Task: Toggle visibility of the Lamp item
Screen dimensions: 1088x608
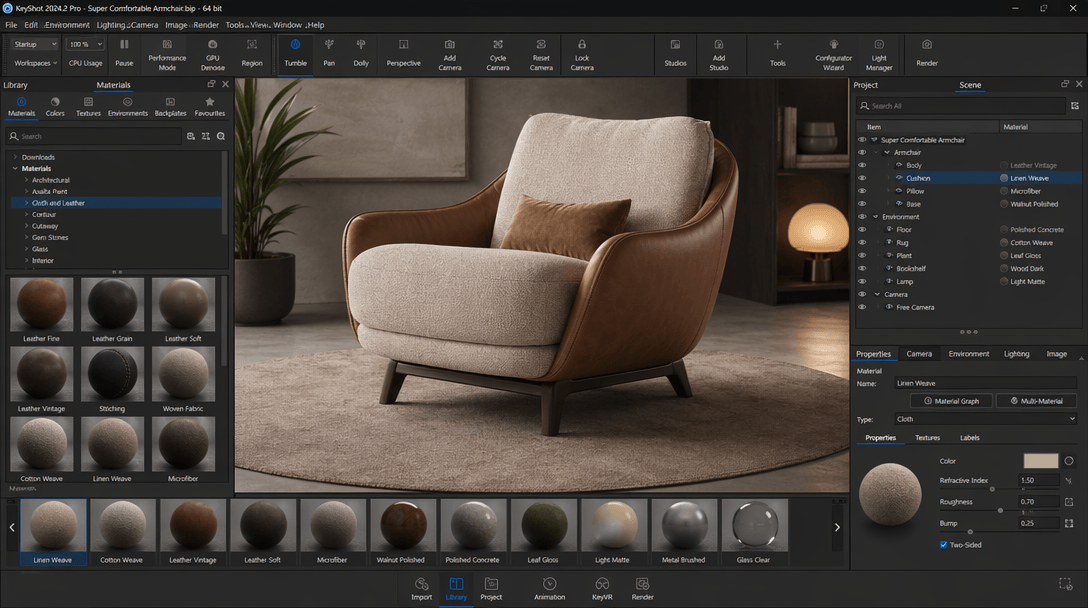Action: click(861, 282)
